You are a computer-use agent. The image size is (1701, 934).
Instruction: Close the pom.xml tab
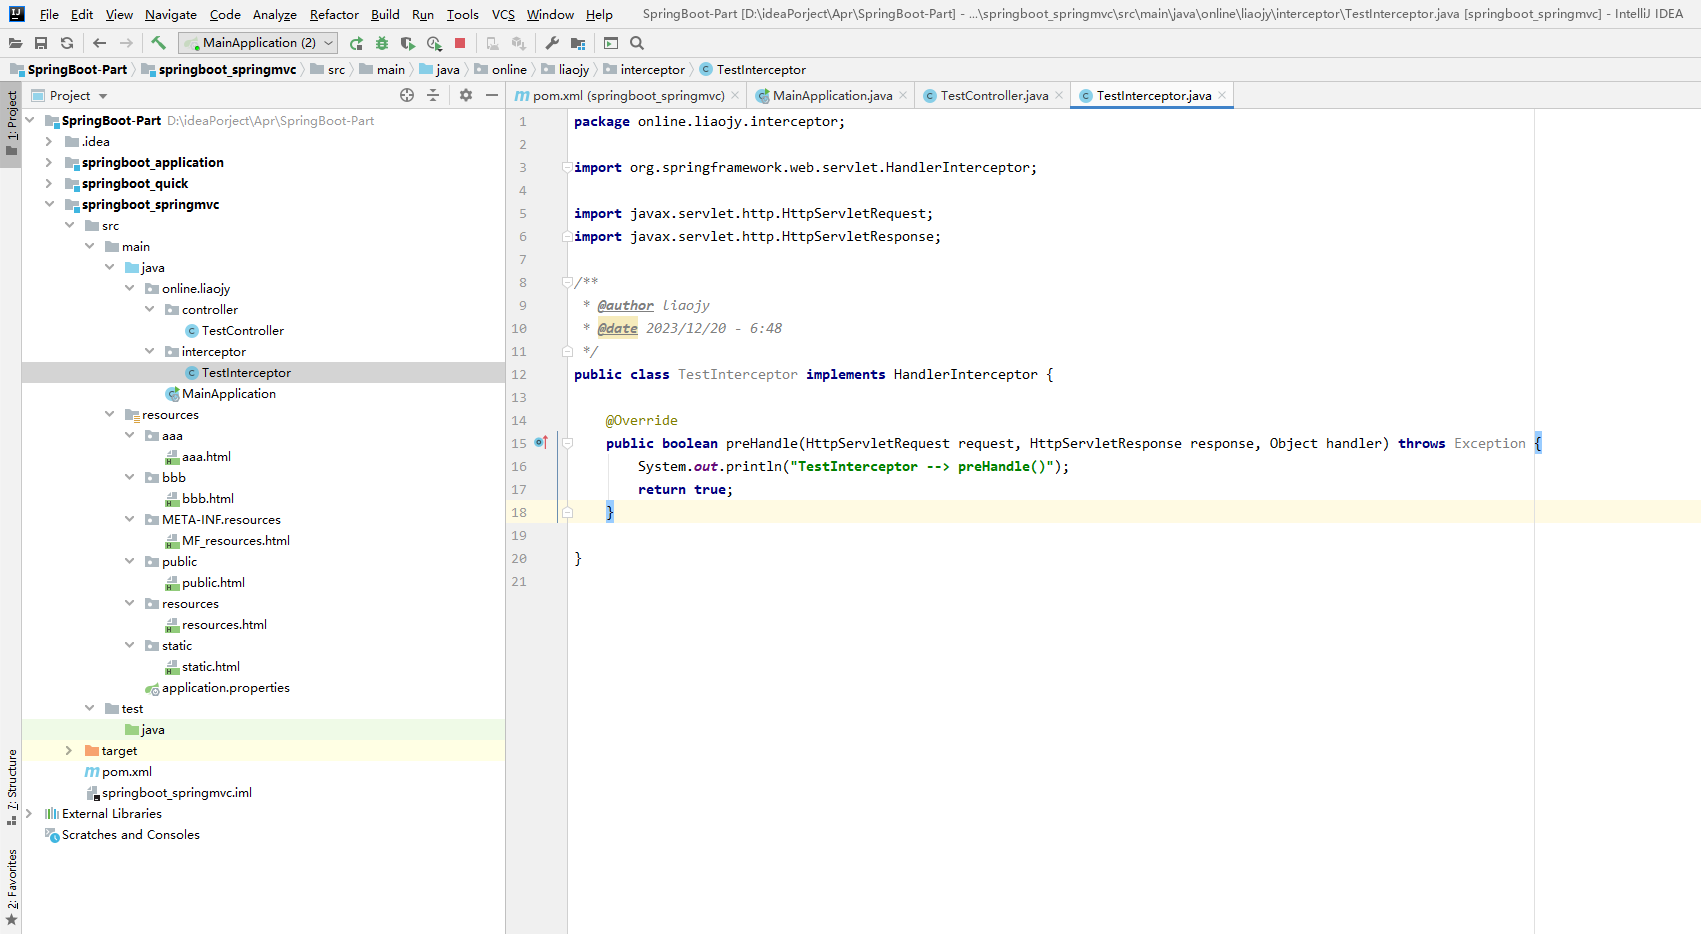tap(735, 96)
